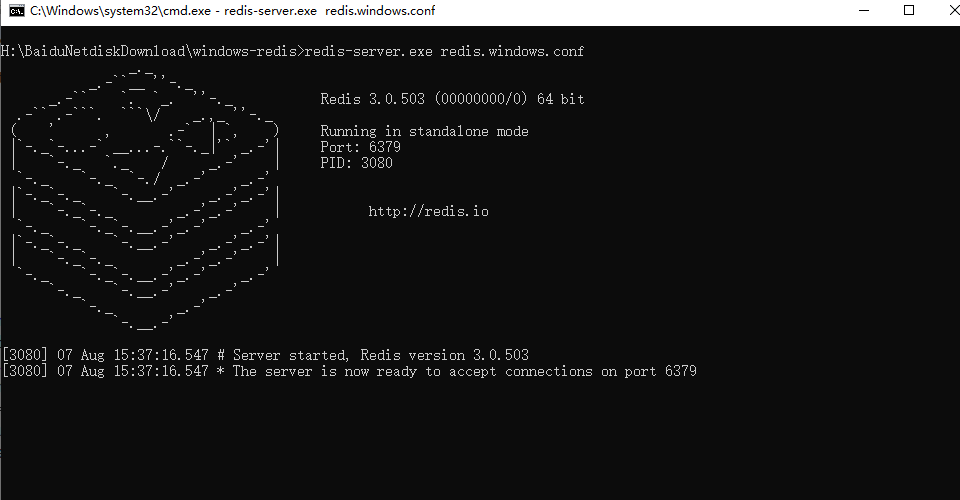Click the "Server started" log line

point(265,355)
